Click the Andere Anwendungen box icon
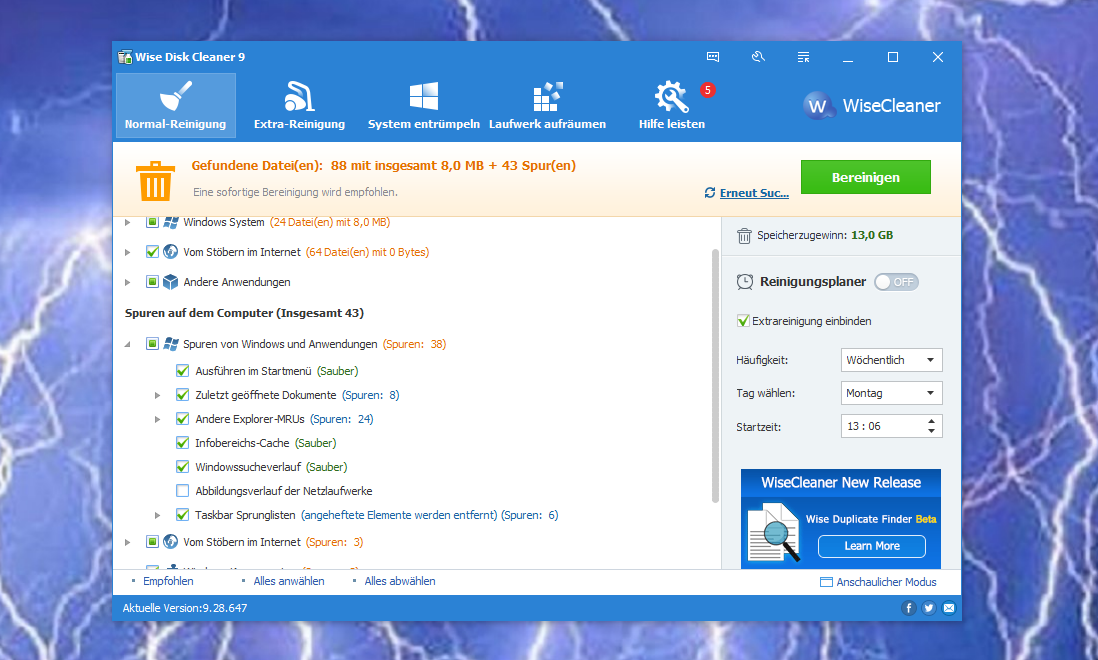The height and width of the screenshot is (660, 1098). [171, 282]
